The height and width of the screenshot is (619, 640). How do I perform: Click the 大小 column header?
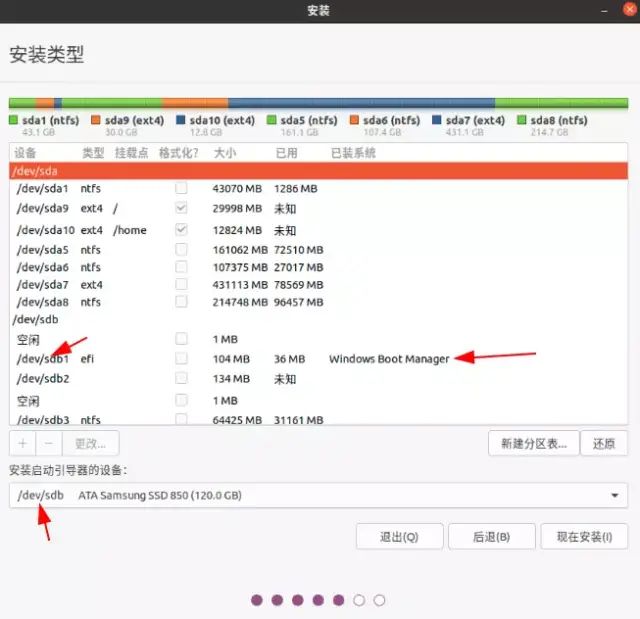tap(224, 153)
